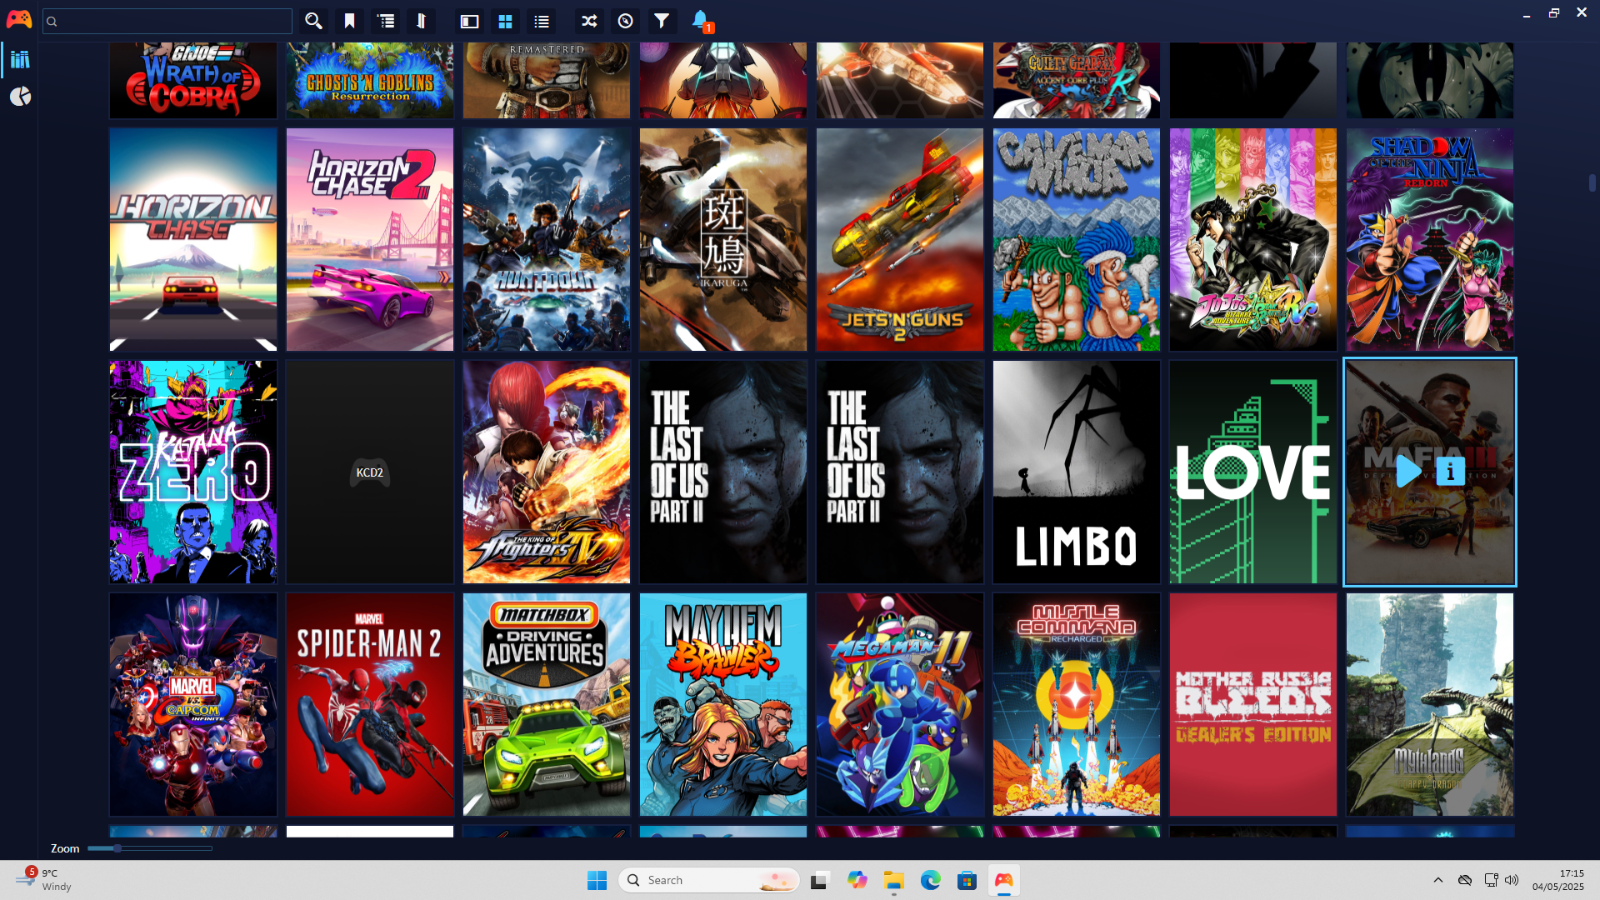This screenshot has height=900, width=1600.
Task: Open the Windows Start menu
Action: [597, 880]
